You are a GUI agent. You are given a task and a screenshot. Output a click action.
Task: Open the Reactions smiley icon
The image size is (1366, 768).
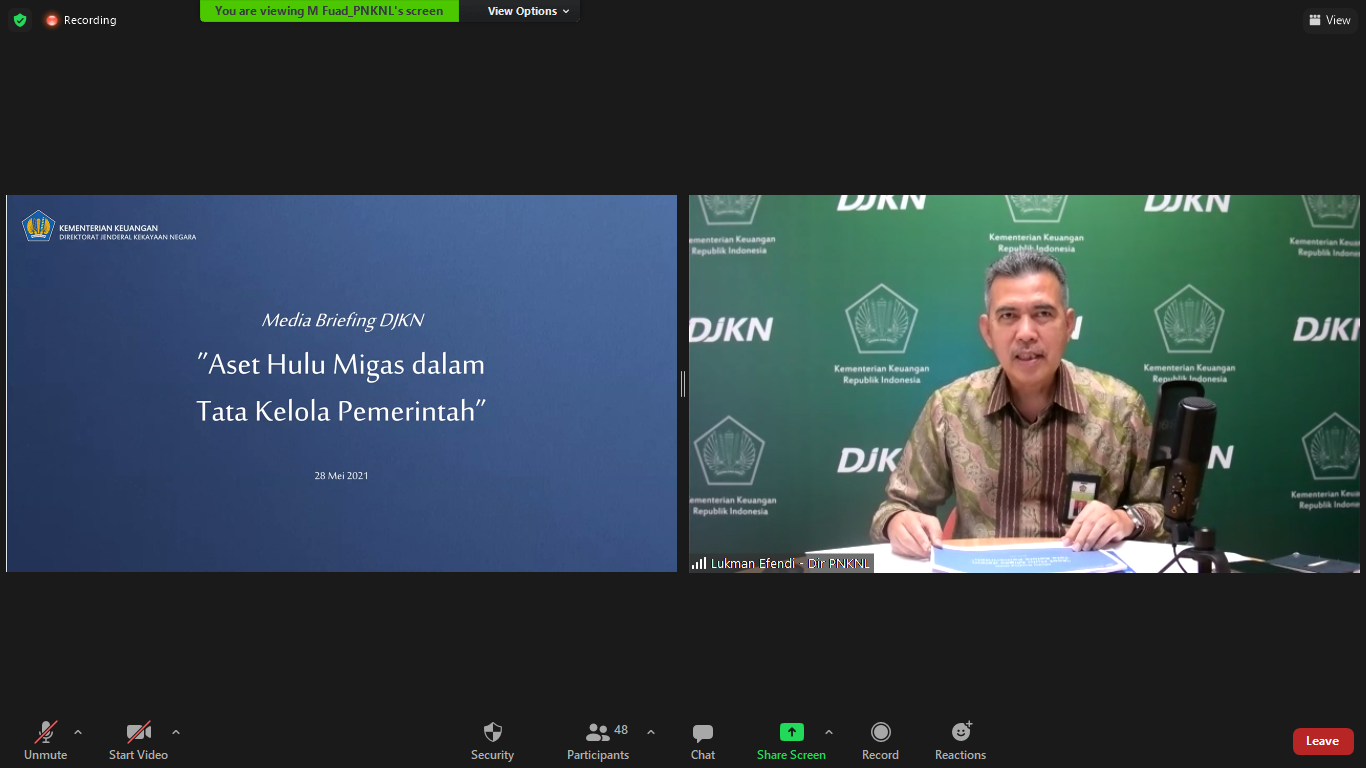coord(960,733)
